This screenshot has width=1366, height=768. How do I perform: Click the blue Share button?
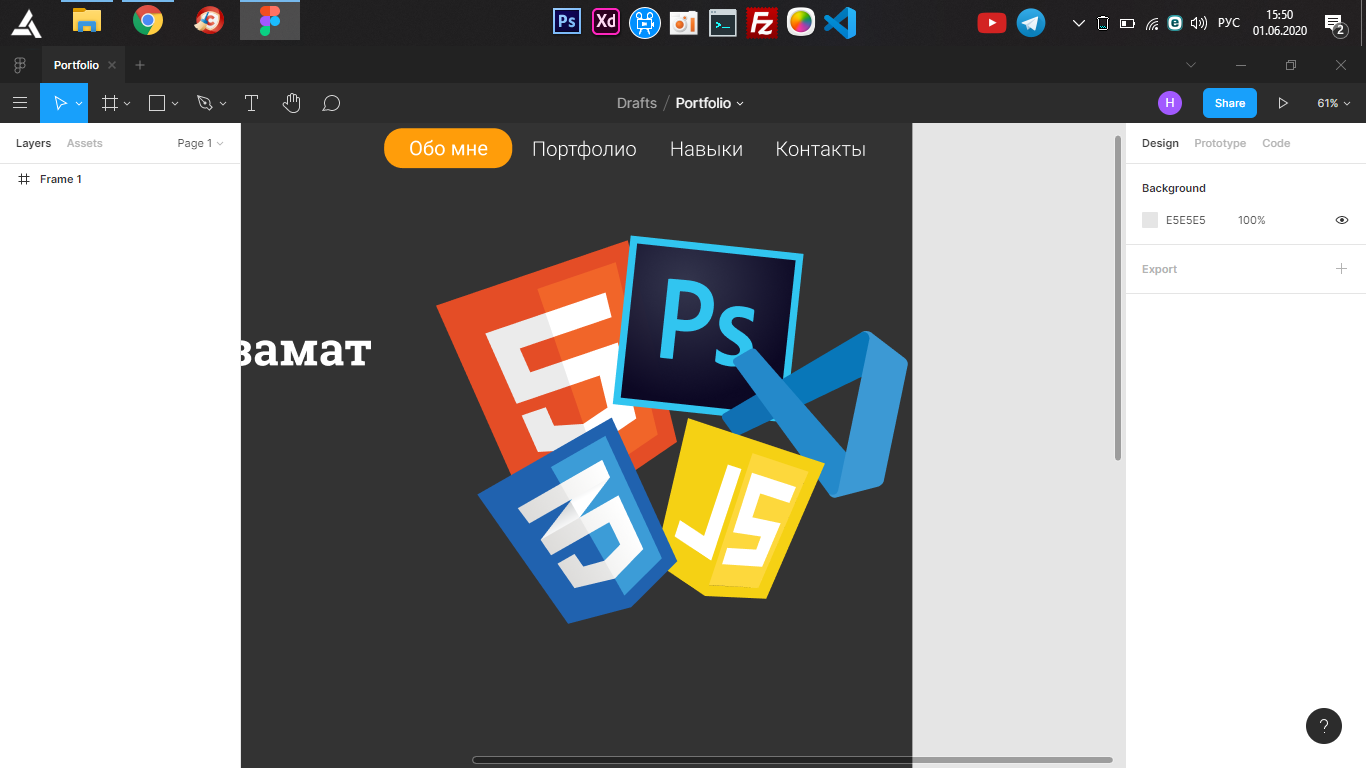click(1230, 103)
